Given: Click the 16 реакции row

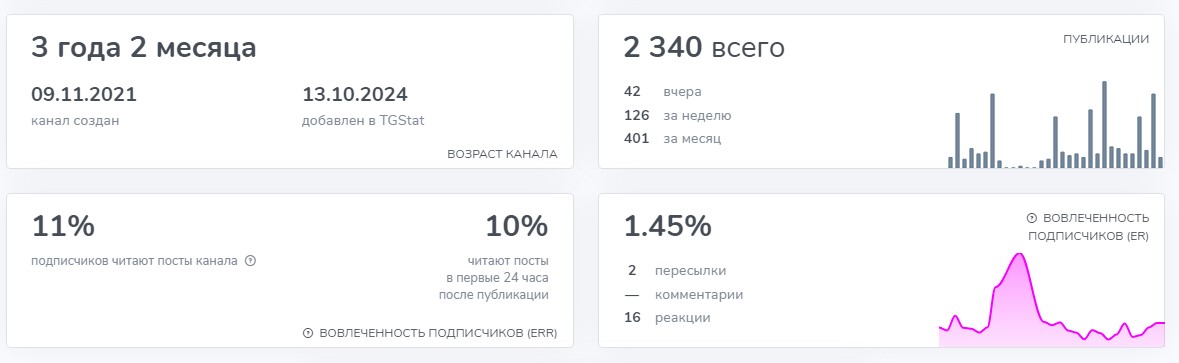Looking at the screenshot, I should click(667, 318).
